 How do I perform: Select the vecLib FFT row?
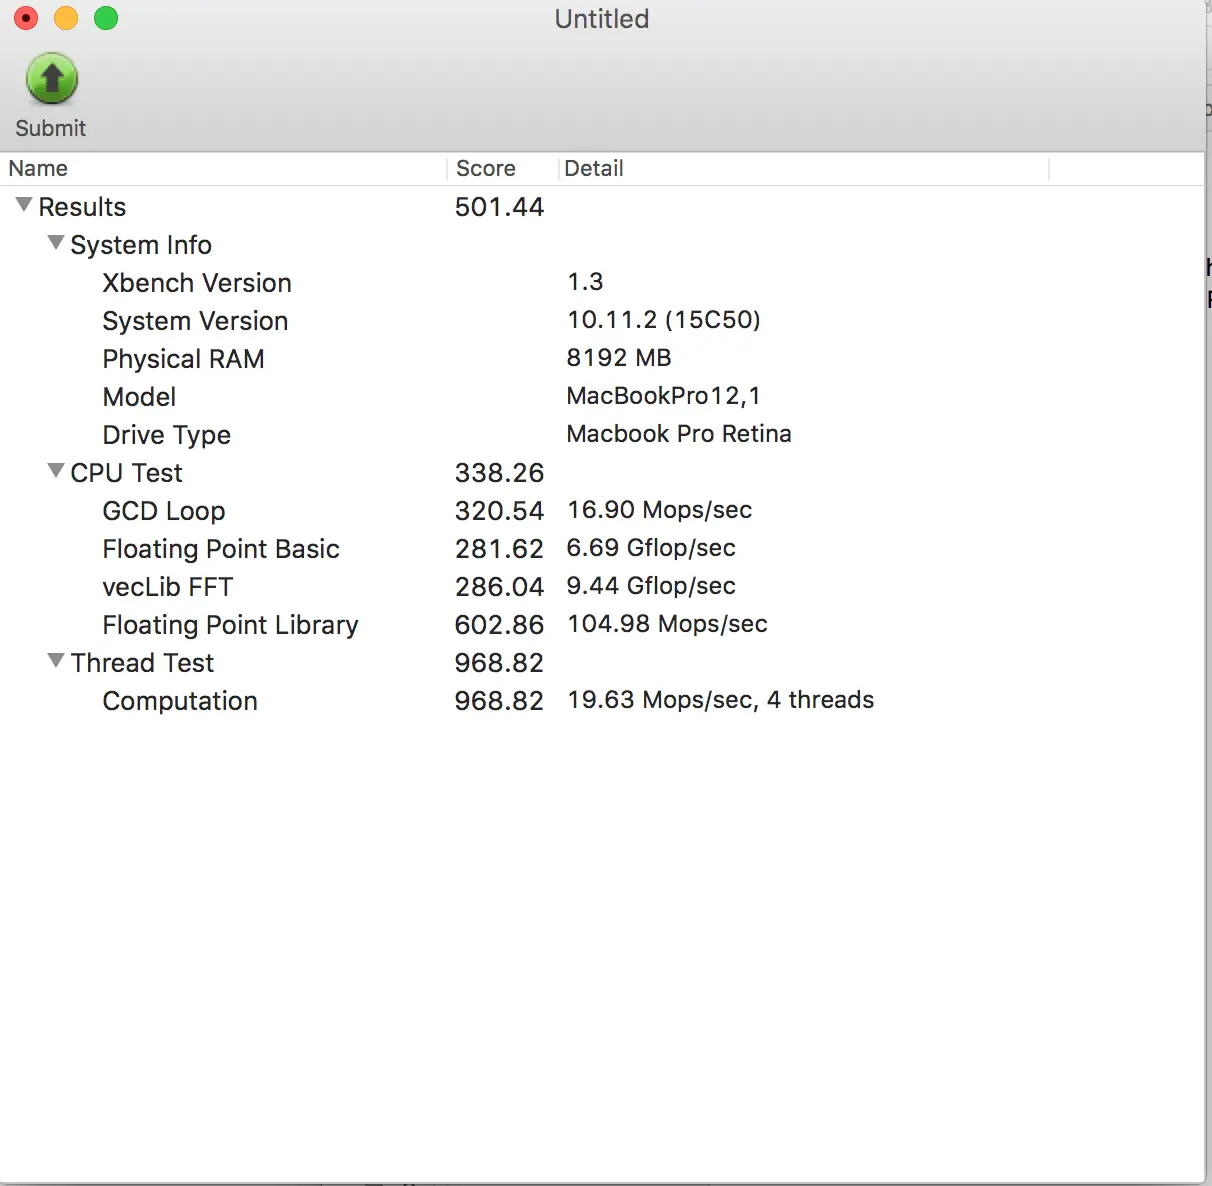coord(167,587)
